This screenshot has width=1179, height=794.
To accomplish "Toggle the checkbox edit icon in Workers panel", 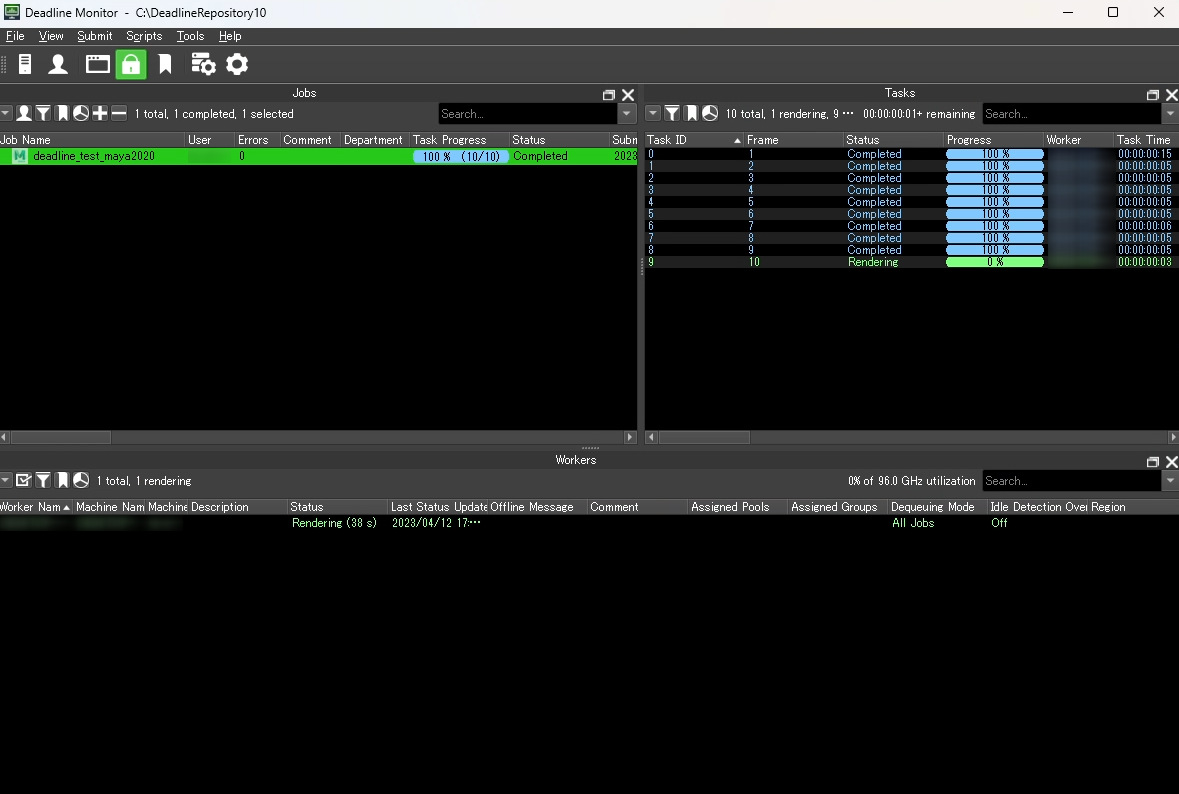I will [24, 481].
